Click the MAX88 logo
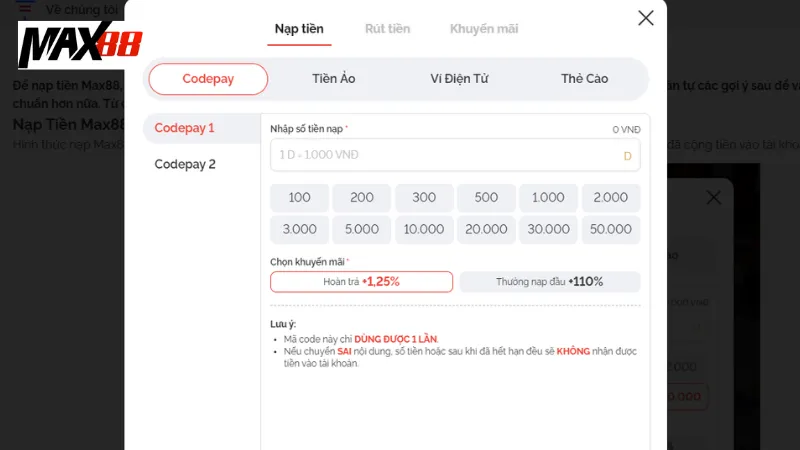The width and height of the screenshot is (800, 450). pyautogui.click(x=80, y=45)
